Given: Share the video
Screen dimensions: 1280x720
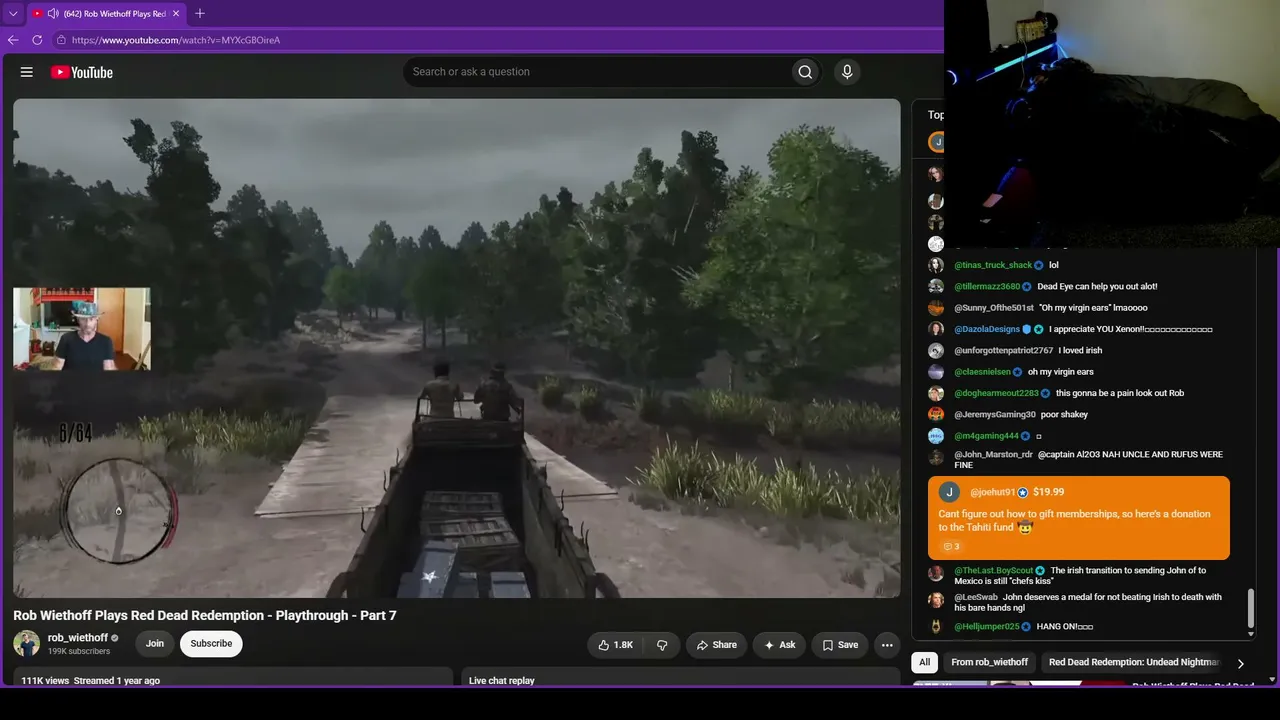Looking at the screenshot, I should [x=717, y=645].
